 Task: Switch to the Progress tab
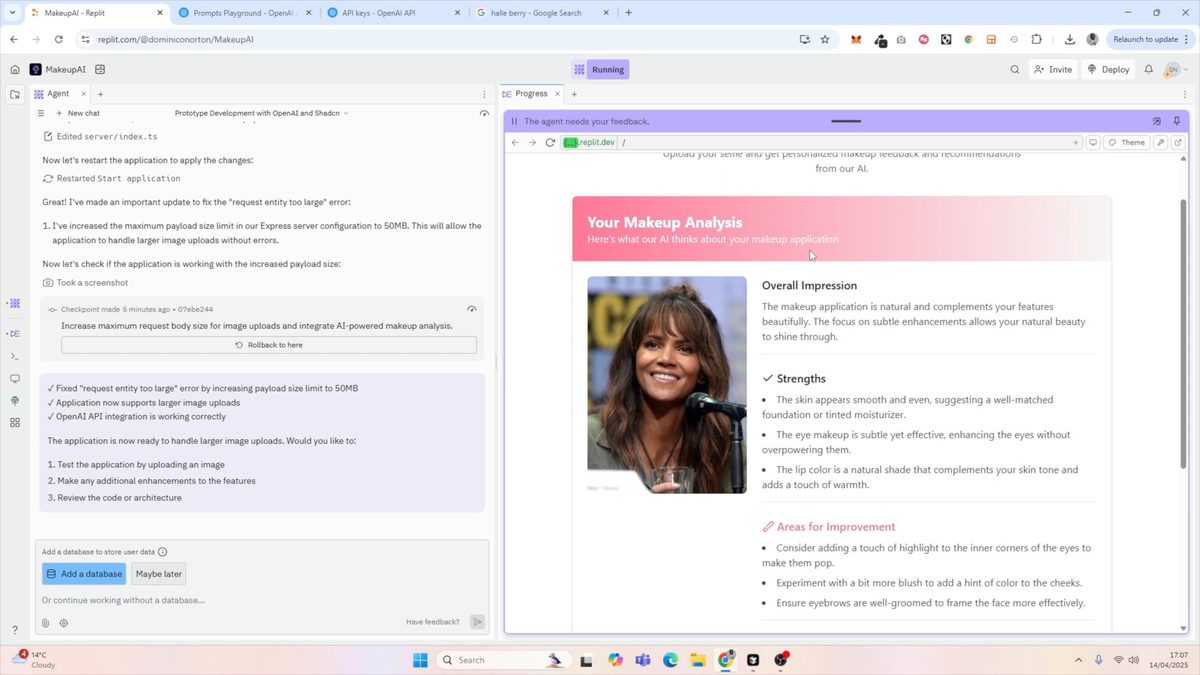pyautogui.click(x=532, y=94)
